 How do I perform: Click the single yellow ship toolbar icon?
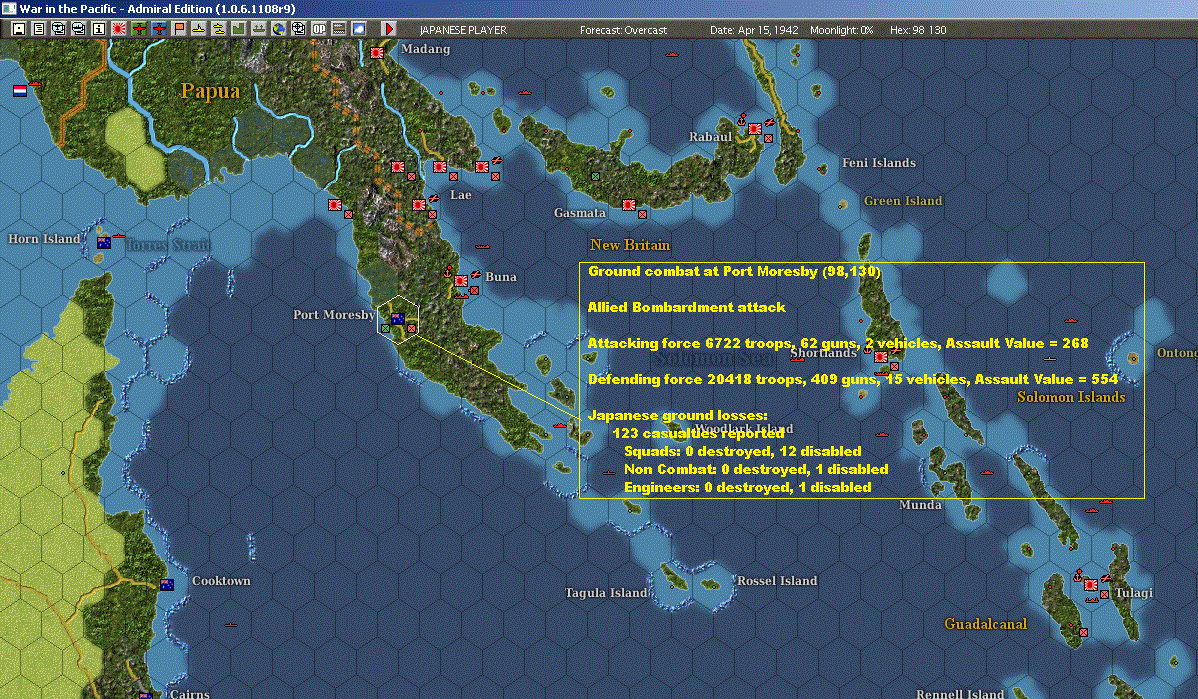[x=199, y=29]
